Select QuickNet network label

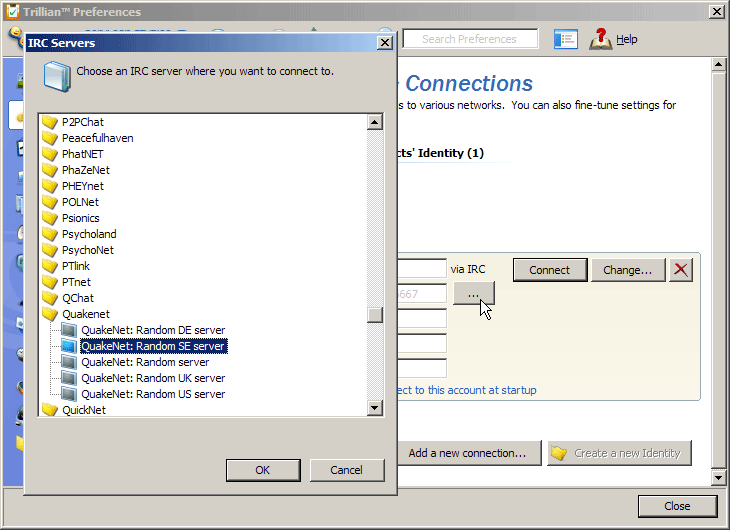[84, 410]
